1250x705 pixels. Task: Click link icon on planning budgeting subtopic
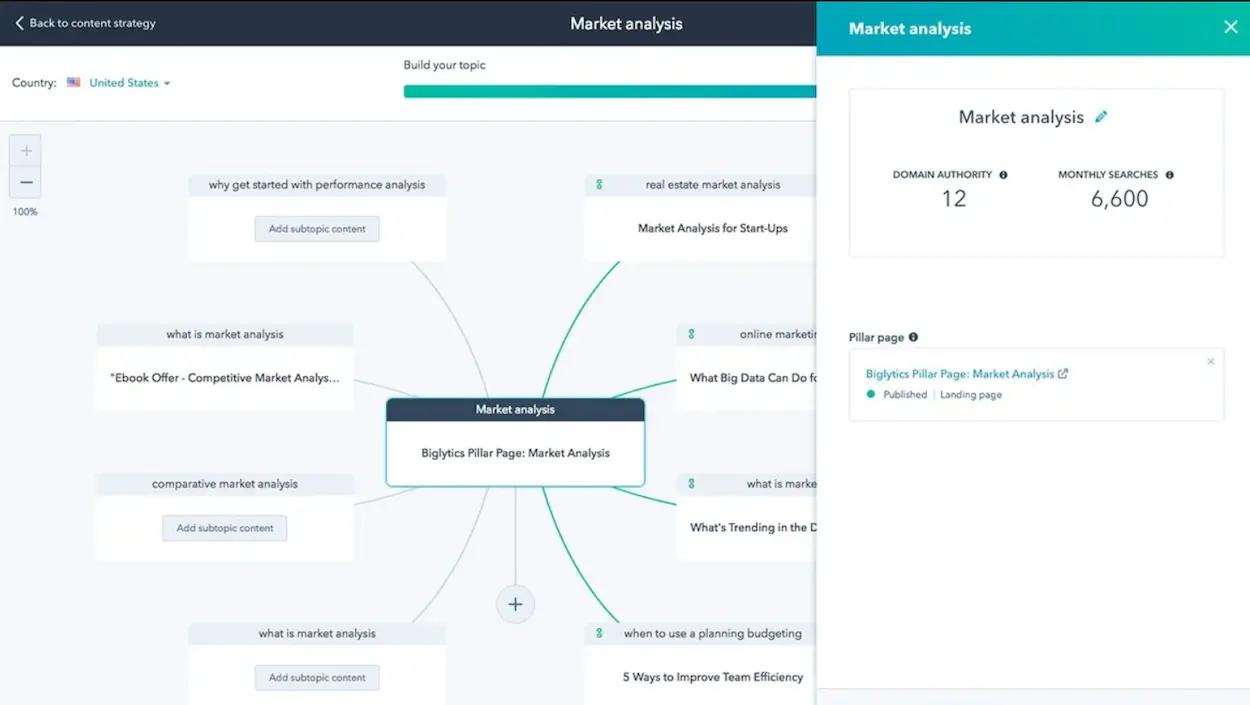pyautogui.click(x=599, y=633)
